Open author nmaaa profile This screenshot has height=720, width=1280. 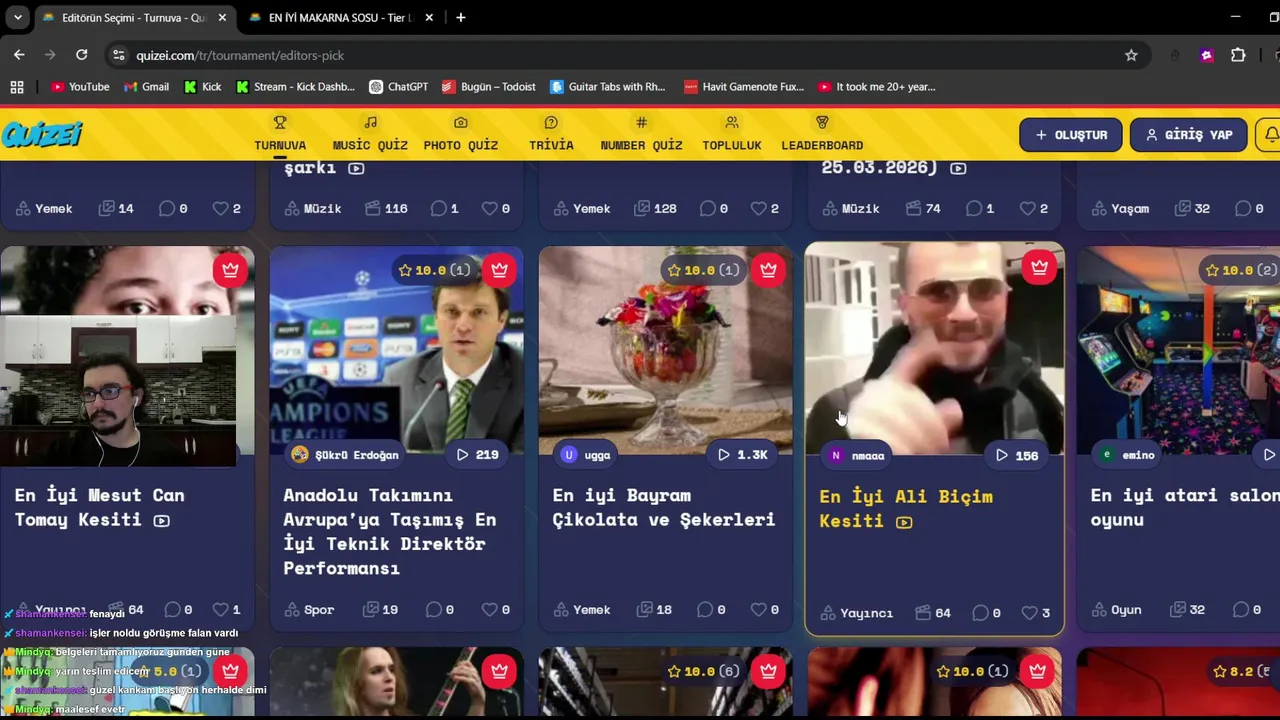coord(856,455)
